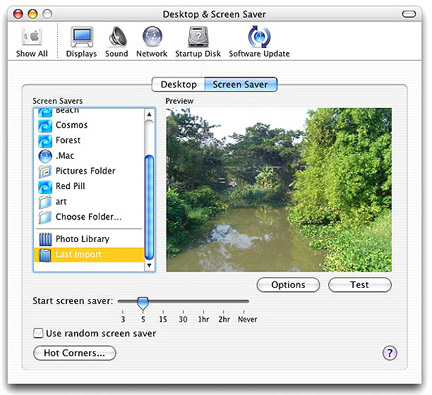Viewport: 432px width, 395px height.
Task: Click the Options button
Action: (288, 285)
